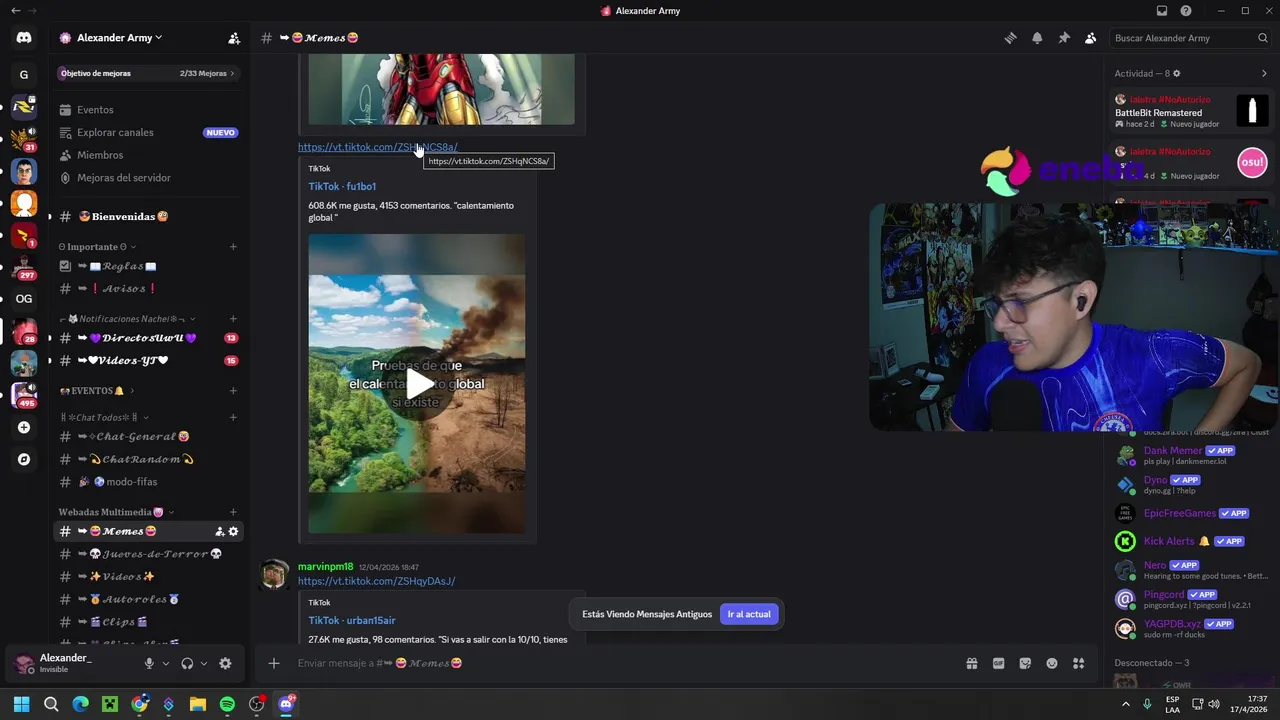
Task: Click Add a Server plus icon
Action: tap(24, 427)
